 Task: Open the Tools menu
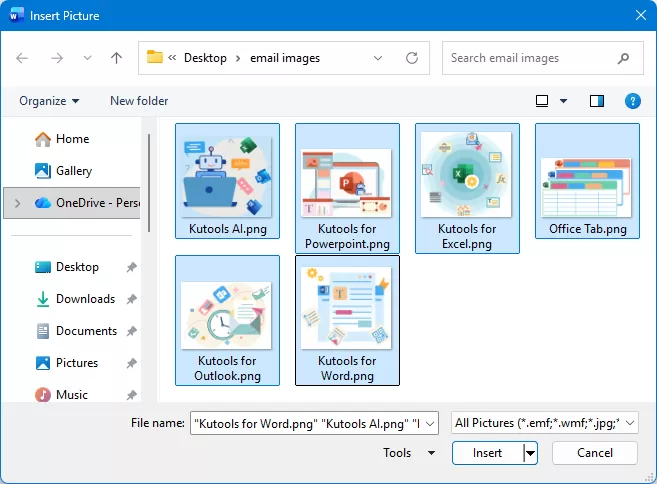click(x=409, y=453)
